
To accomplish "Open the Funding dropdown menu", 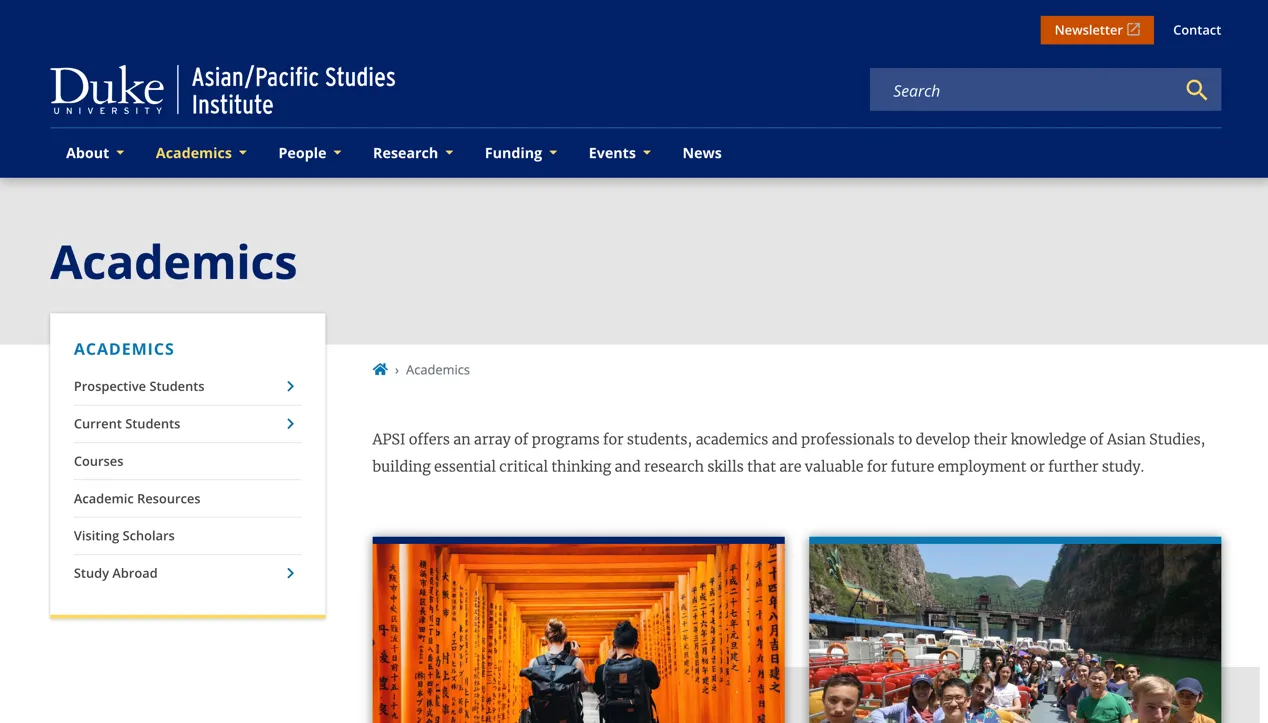I will tap(521, 153).
